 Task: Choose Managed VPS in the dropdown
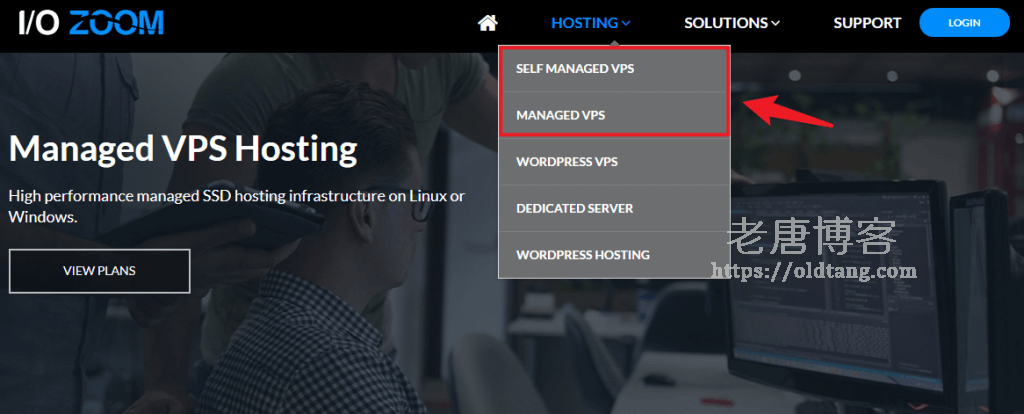point(560,115)
